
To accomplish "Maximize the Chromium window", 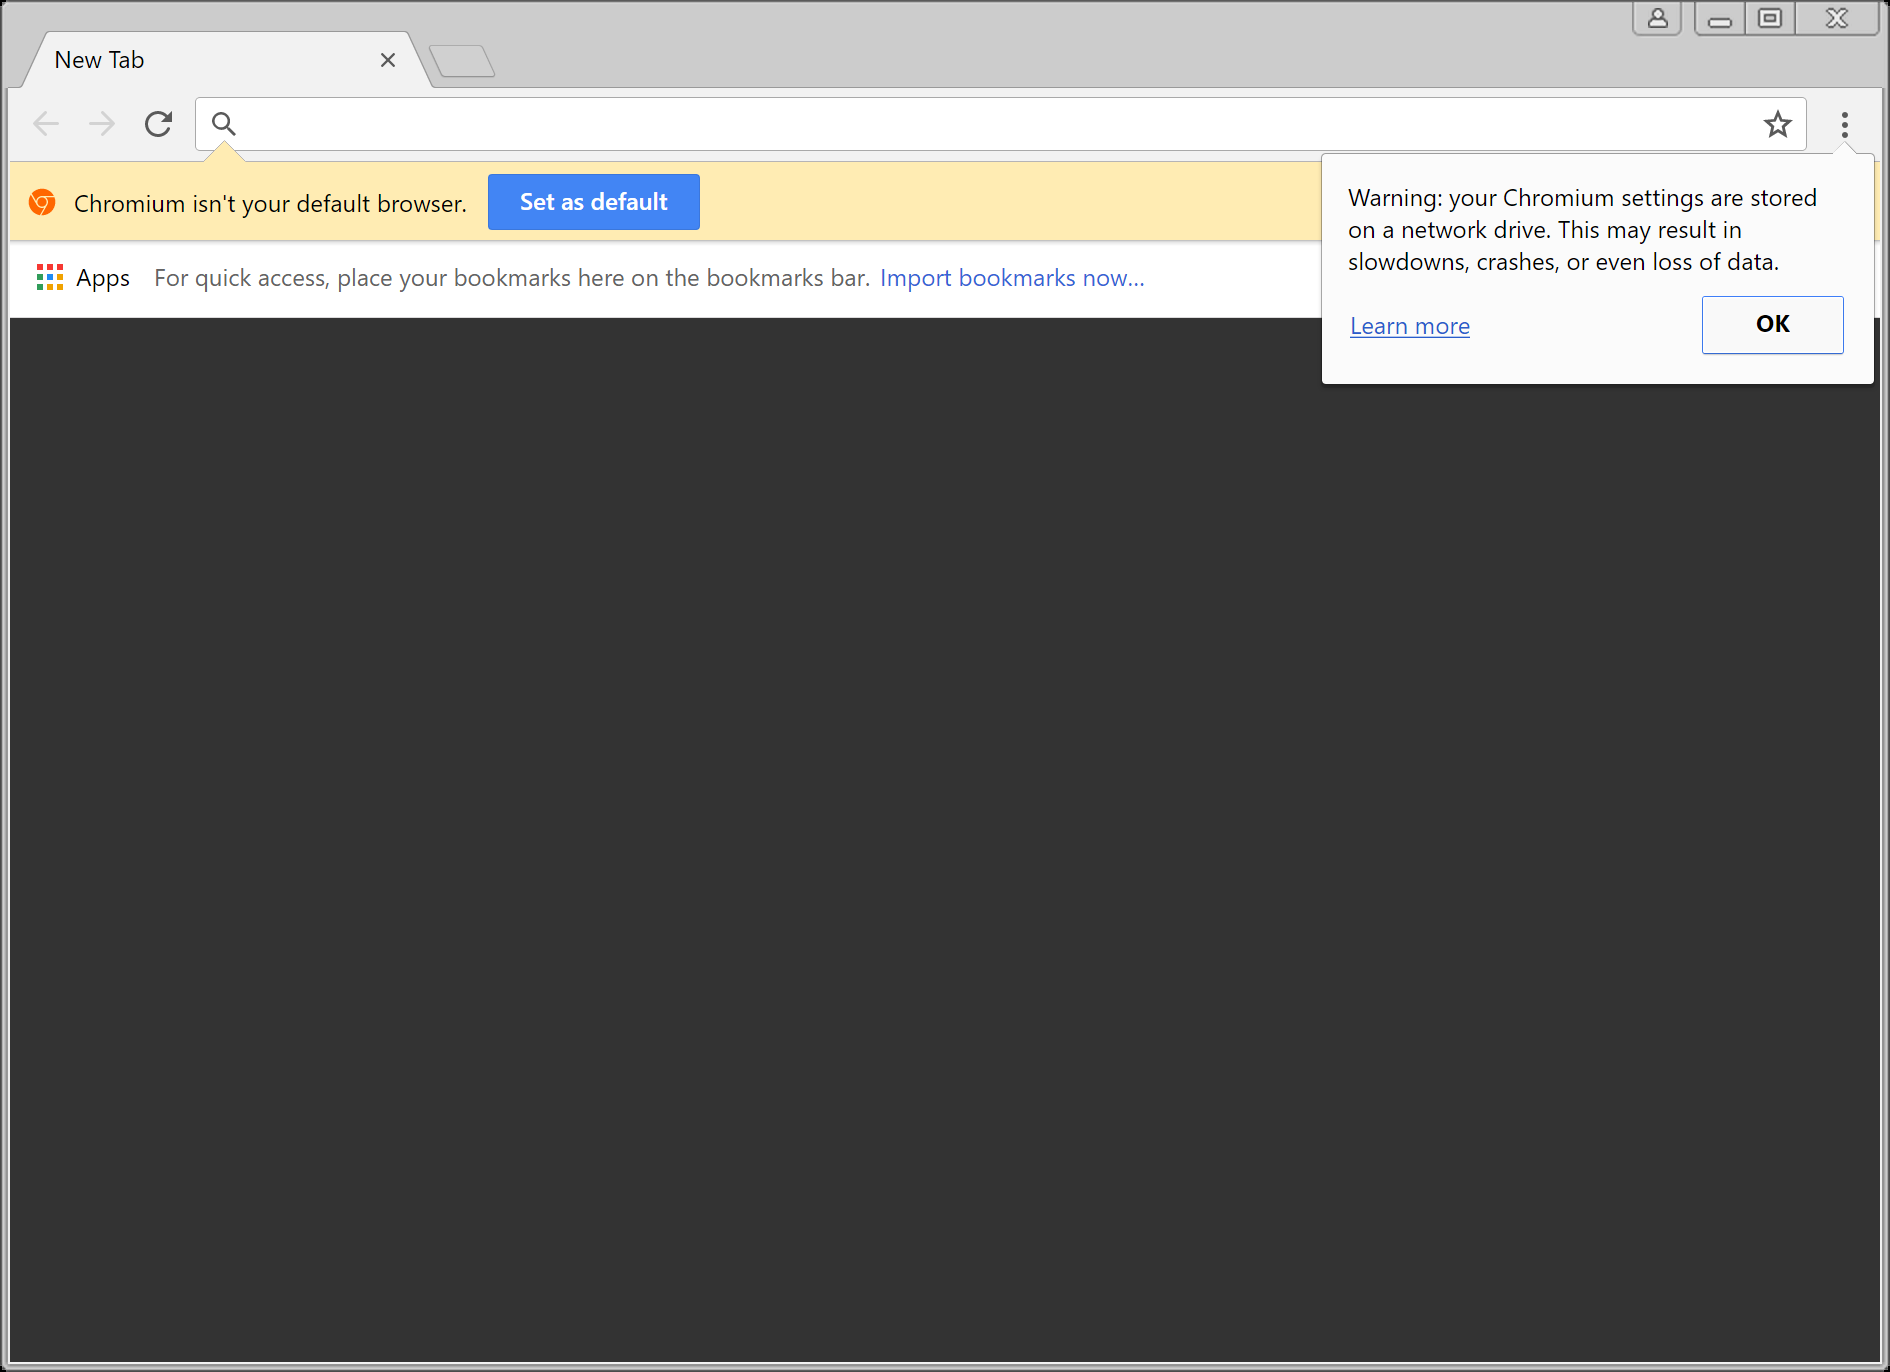I will point(1770,18).
